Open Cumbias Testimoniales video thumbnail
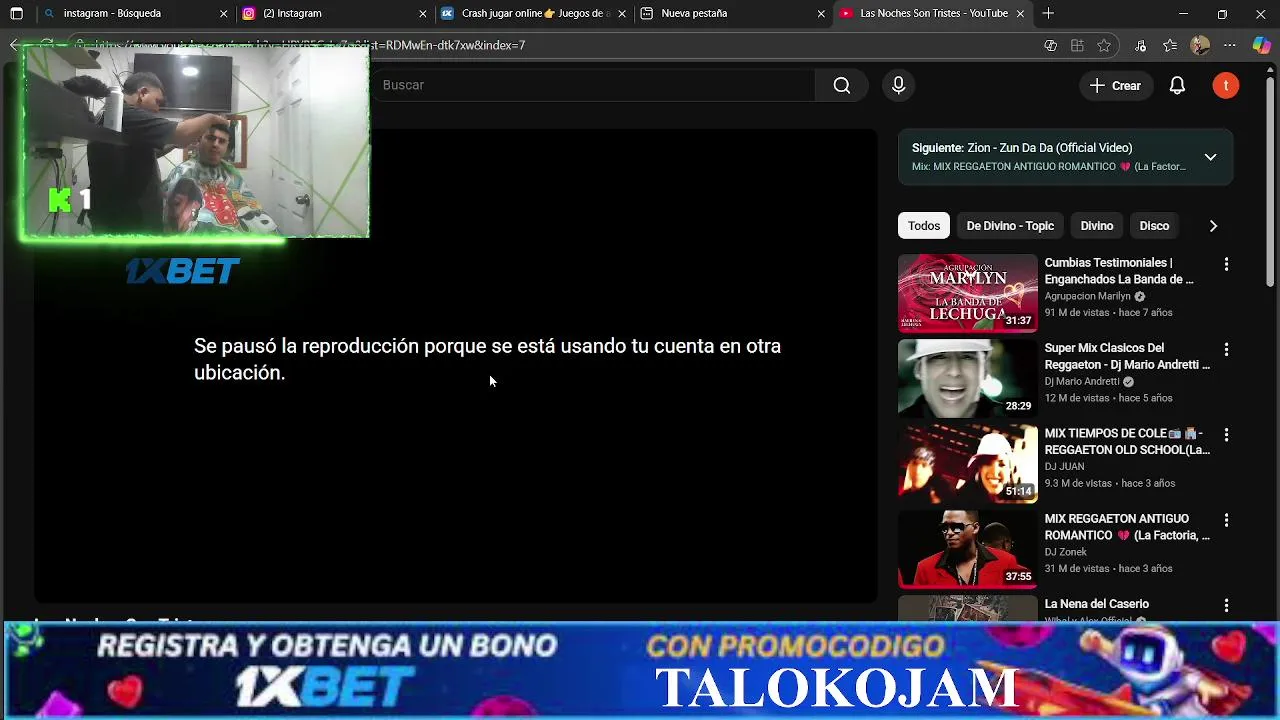The height and width of the screenshot is (720, 1280). click(x=967, y=293)
